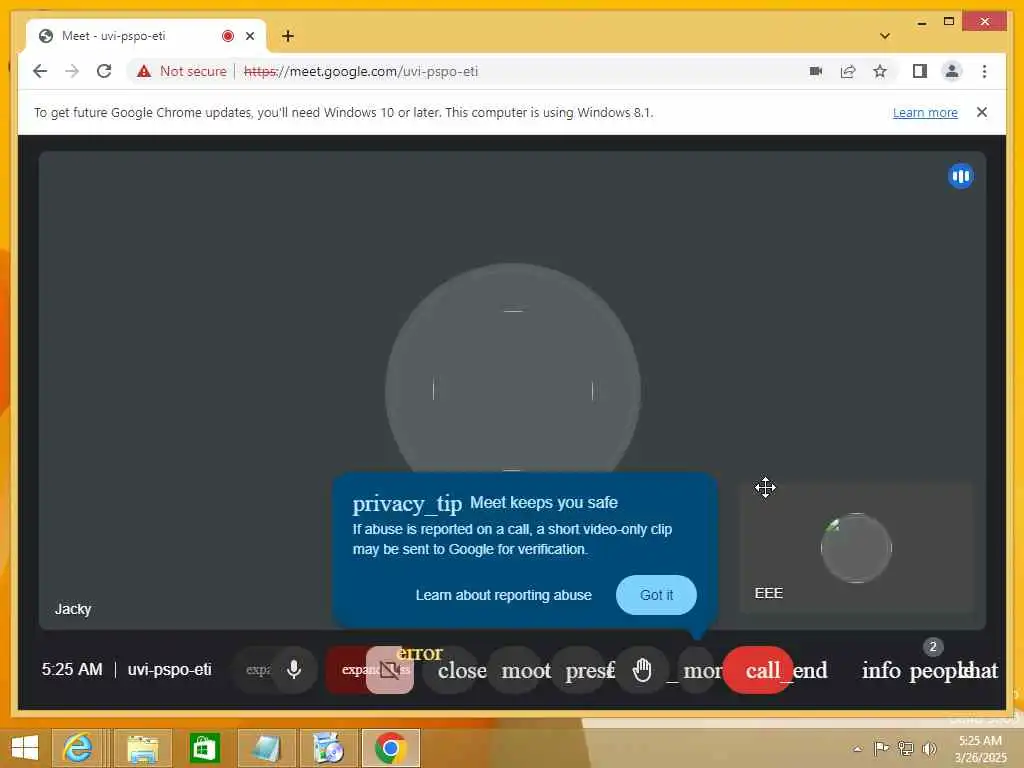Screen dimensions: 1024x768
Task: Mute the microphone in Meet toolbar
Action: (294, 669)
